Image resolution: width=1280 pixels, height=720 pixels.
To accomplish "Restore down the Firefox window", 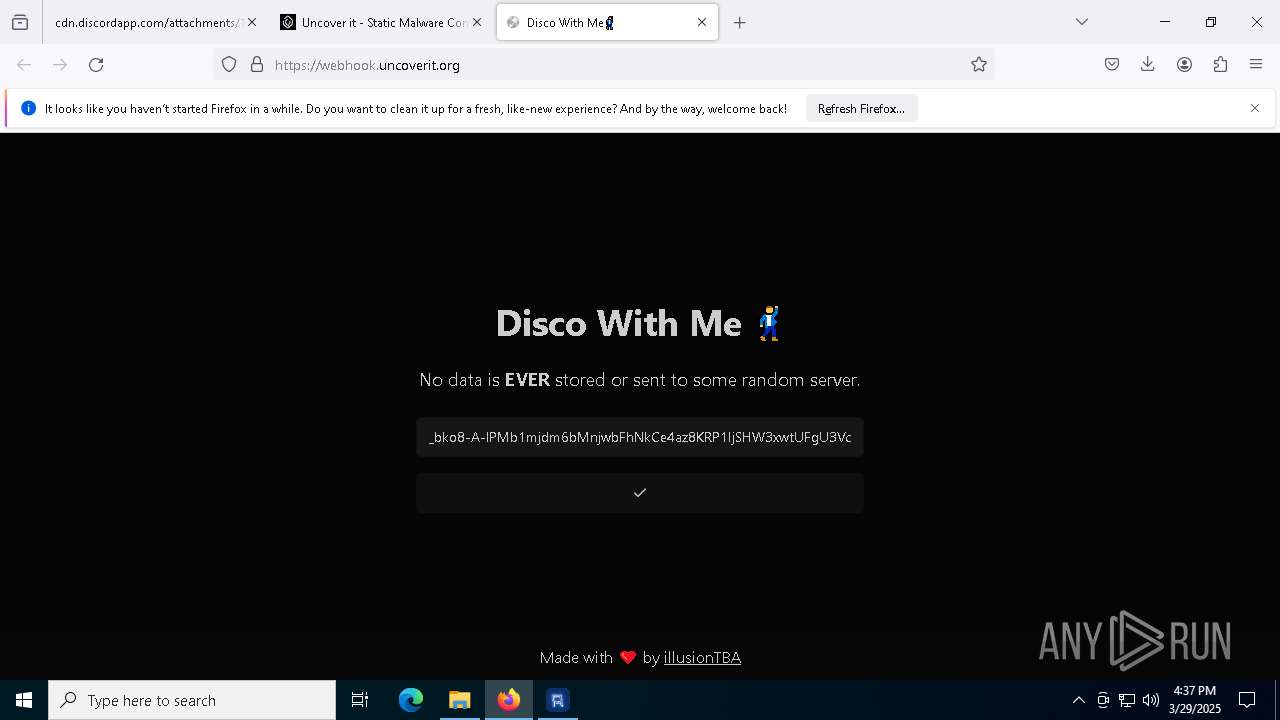I will pos(1211,22).
